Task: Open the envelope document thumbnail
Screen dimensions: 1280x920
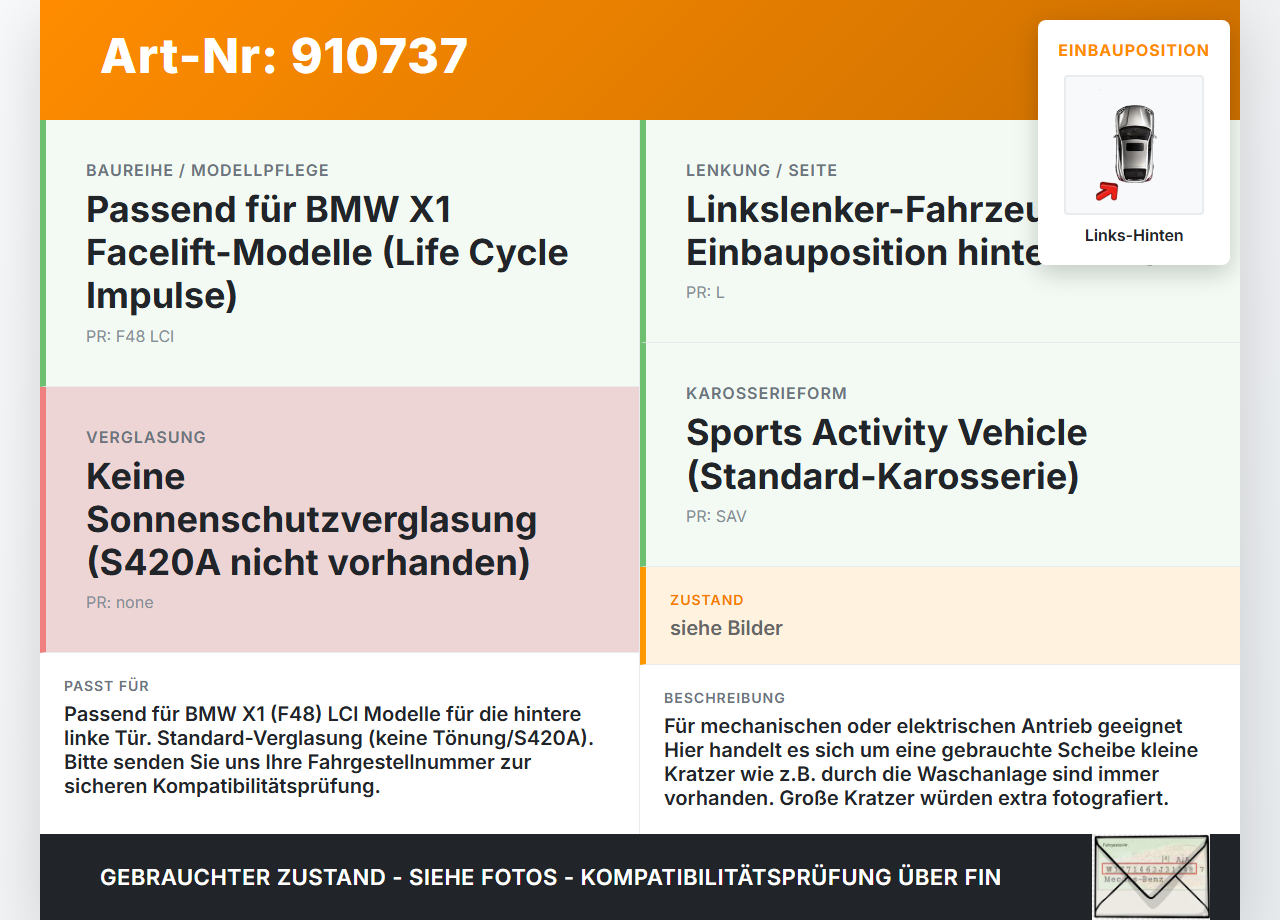Action: click(x=1151, y=877)
